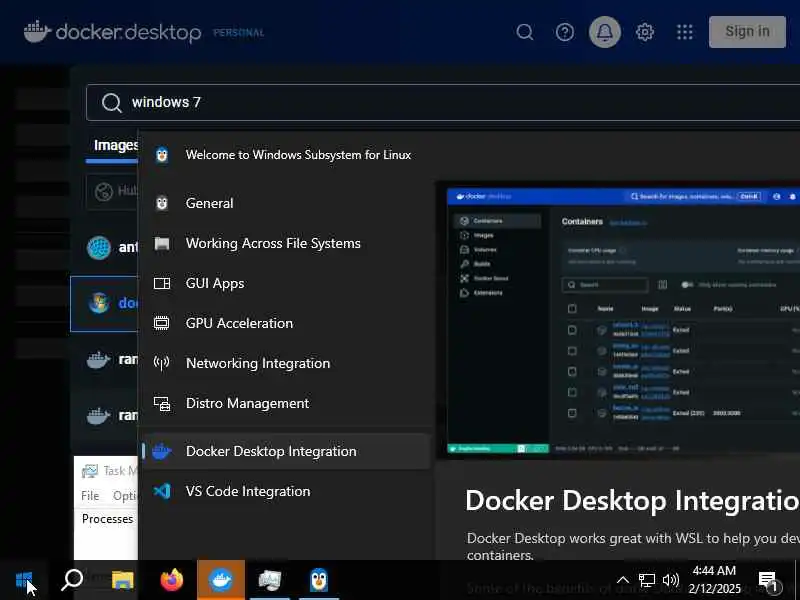Click the Docker Desktop logo in header
The height and width of the screenshot is (600, 800).
pyautogui.click(x=113, y=32)
